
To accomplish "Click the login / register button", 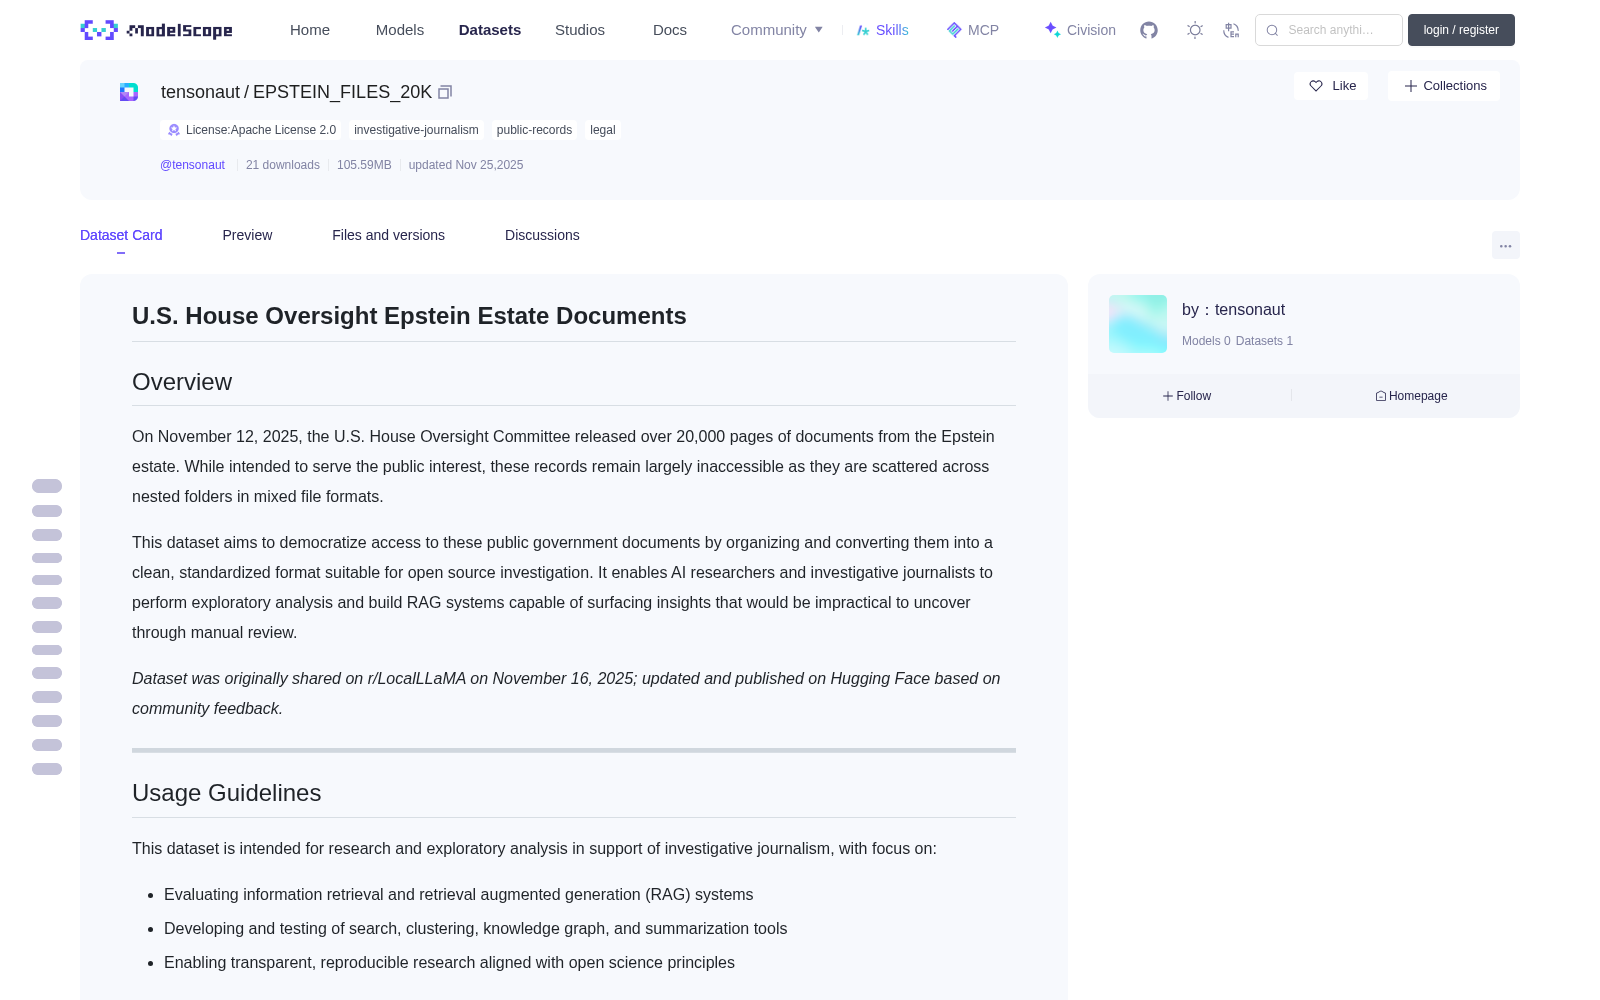I will (x=1461, y=30).
